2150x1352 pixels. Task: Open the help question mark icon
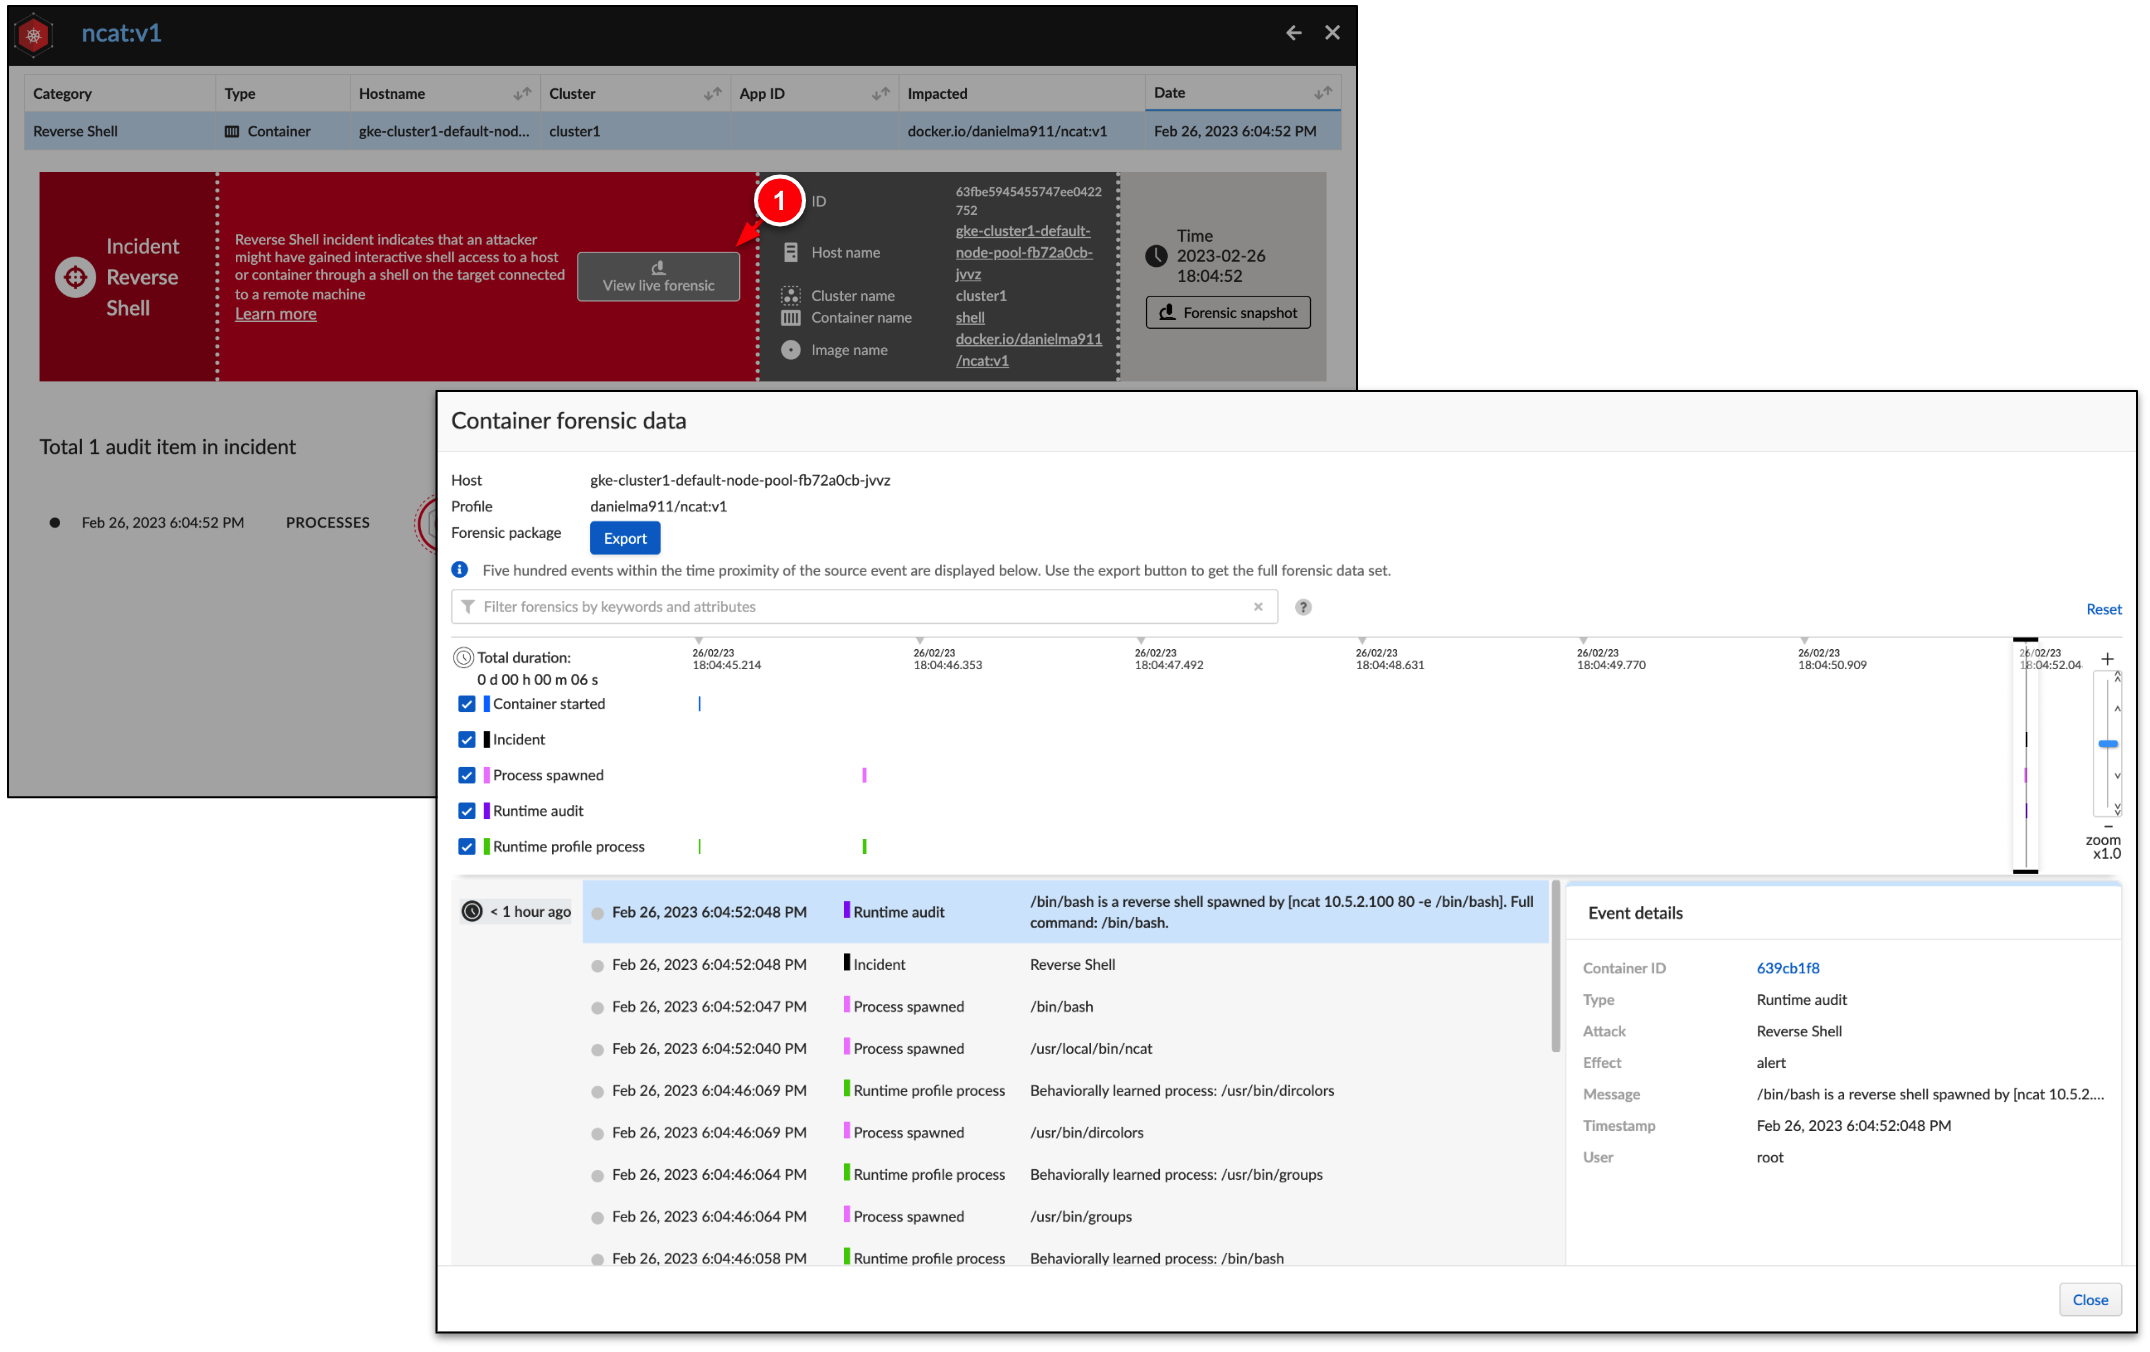coord(1302,606)
